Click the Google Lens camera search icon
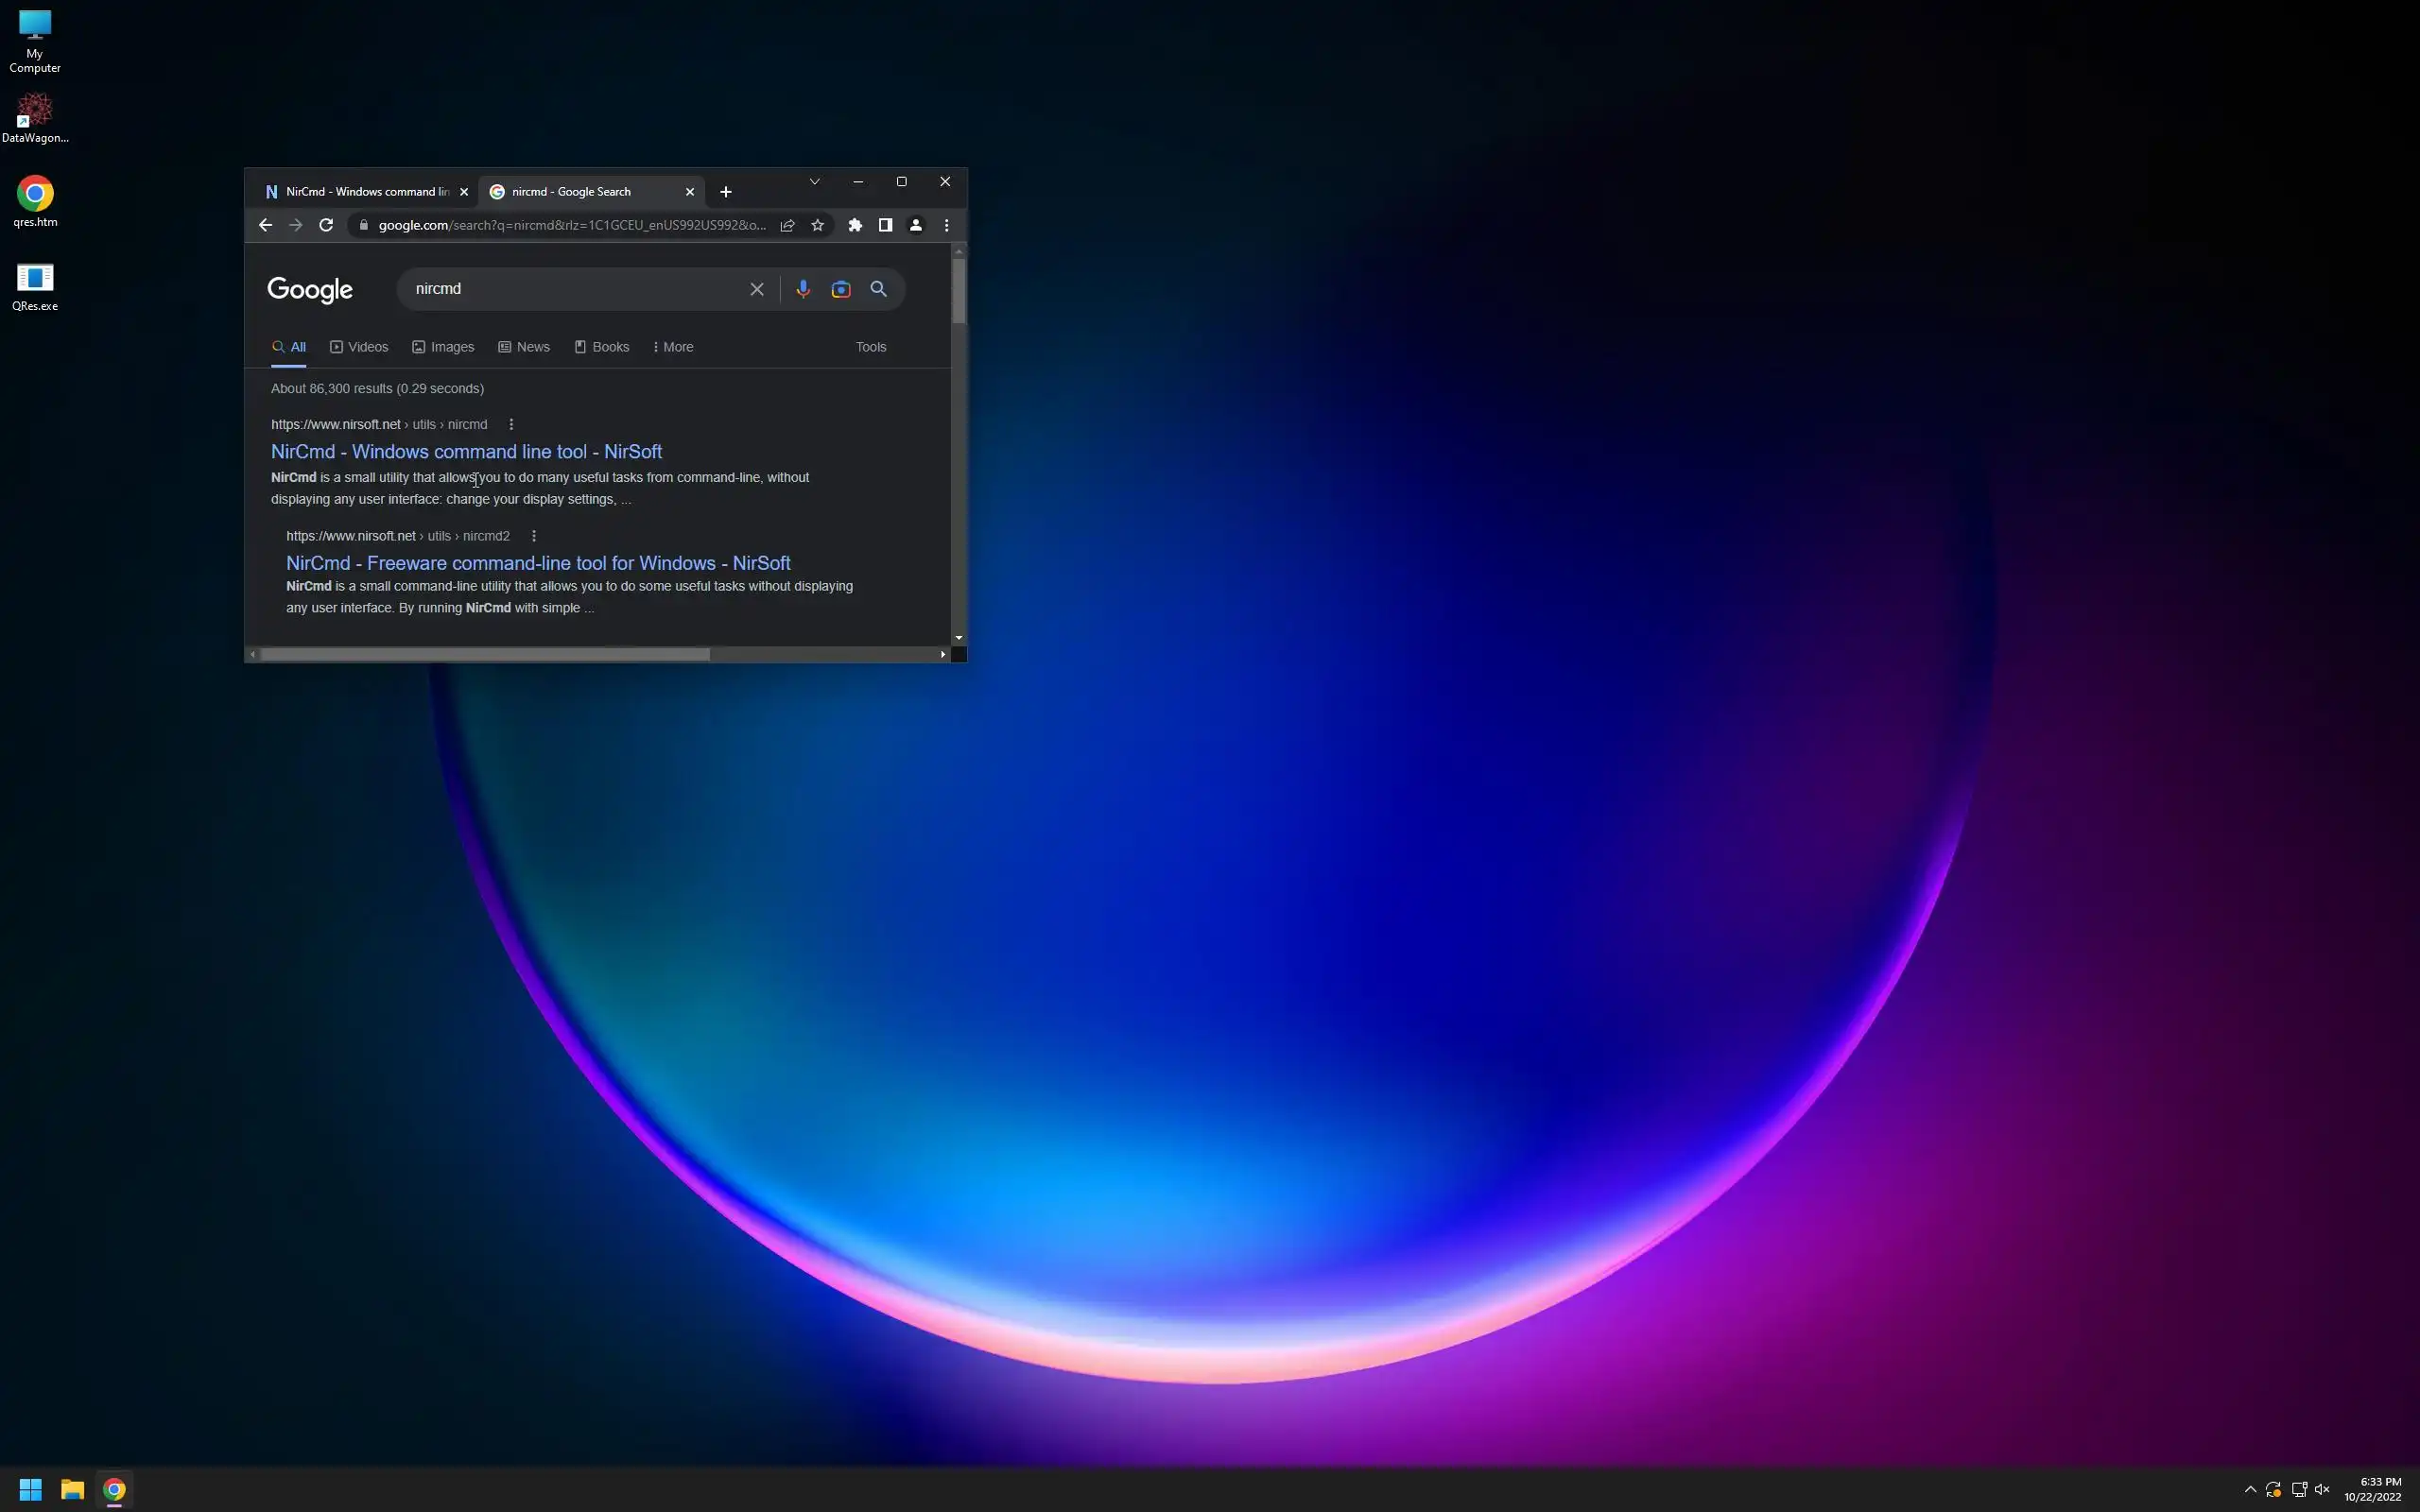This screenshot has width=2420, height=1512. pos(841,289)
